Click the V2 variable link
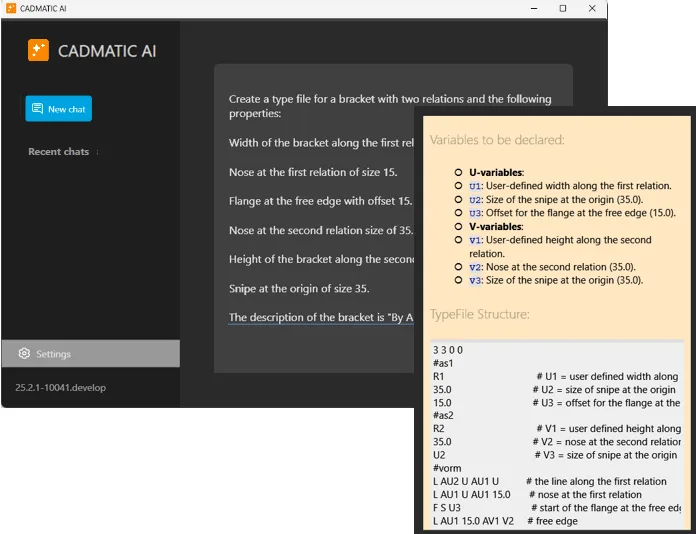 [476, 267]
